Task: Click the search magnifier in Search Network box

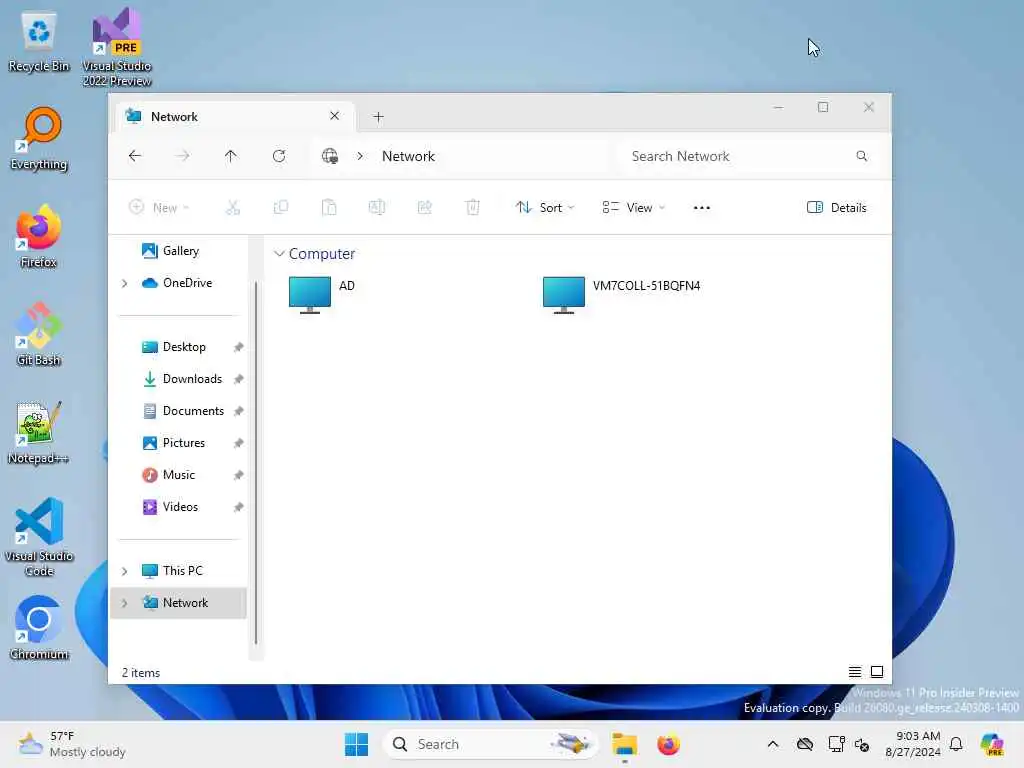Action: 861,156
